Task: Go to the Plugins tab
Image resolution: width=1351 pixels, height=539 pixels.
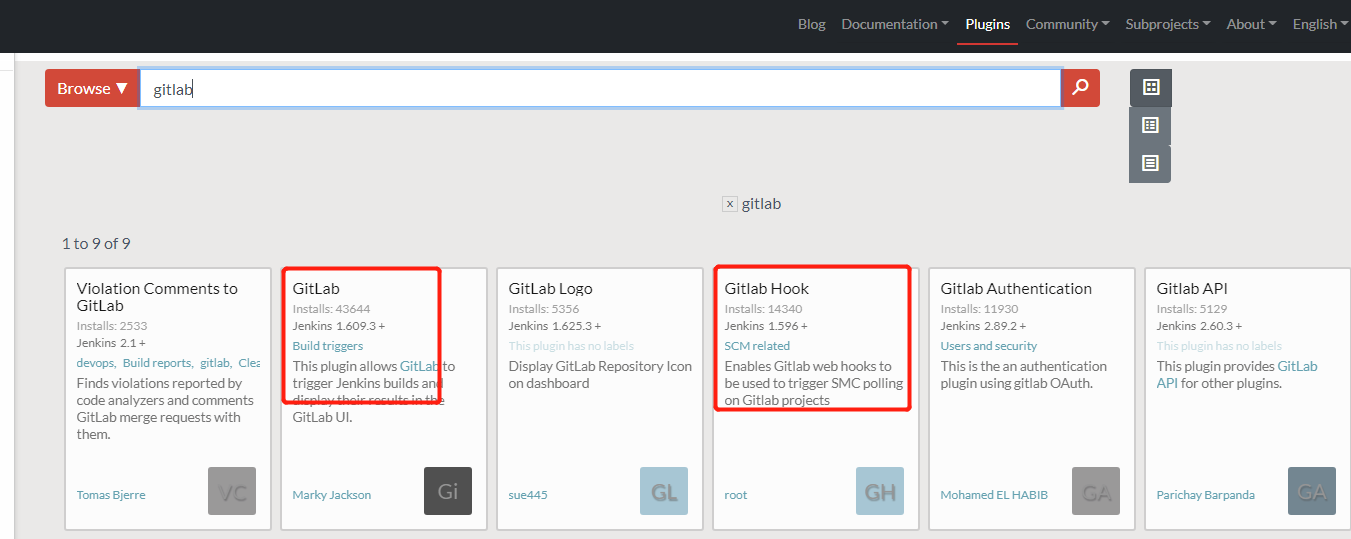Action: (x=987, y=24)
